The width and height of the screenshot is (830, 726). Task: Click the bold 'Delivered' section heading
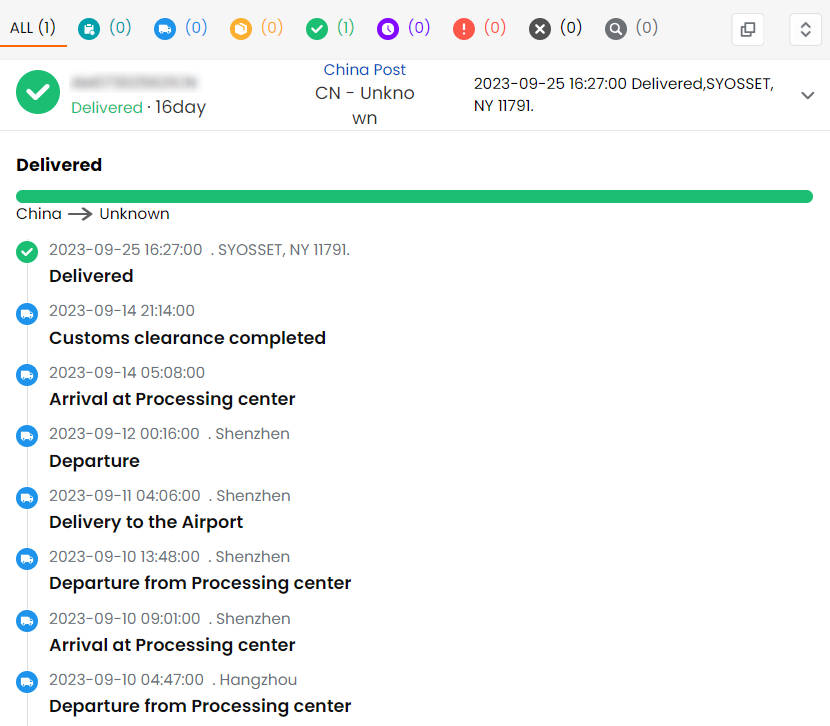59,165
